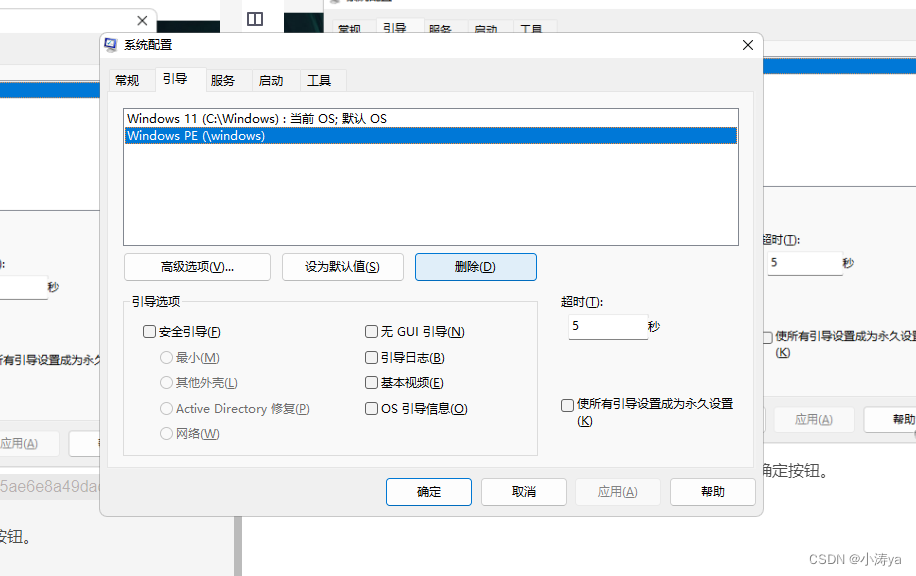Image resolution: width=916 pixels, height=576 pixels.
Task: Switch to the 常规 tab
Action: click(127, 81)
